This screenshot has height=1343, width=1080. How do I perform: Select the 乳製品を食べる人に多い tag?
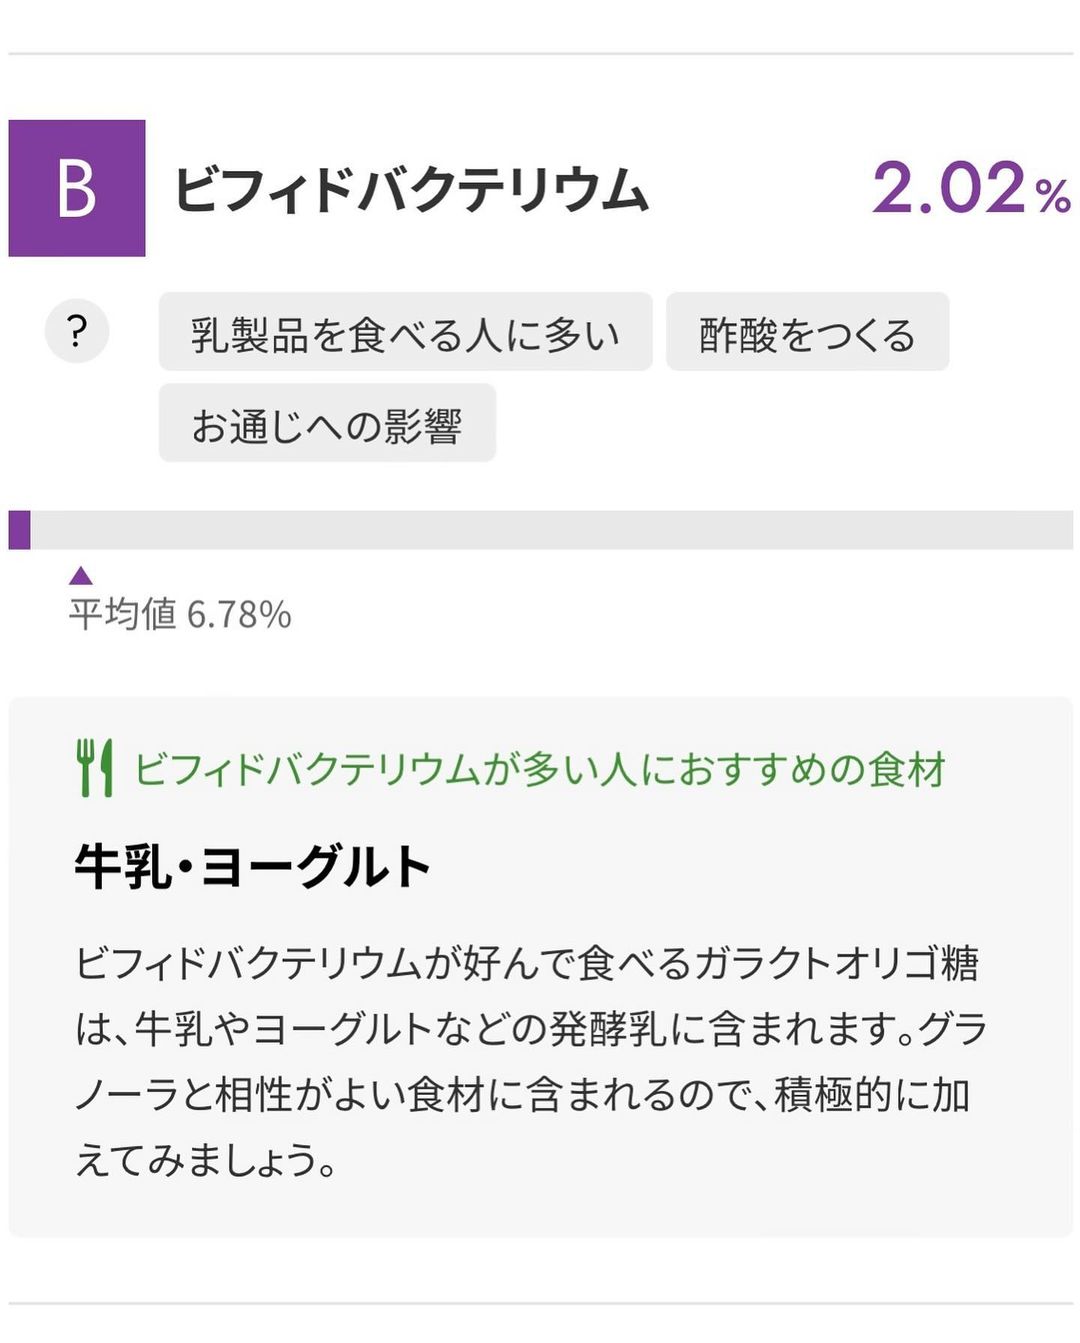pos(405,332)
